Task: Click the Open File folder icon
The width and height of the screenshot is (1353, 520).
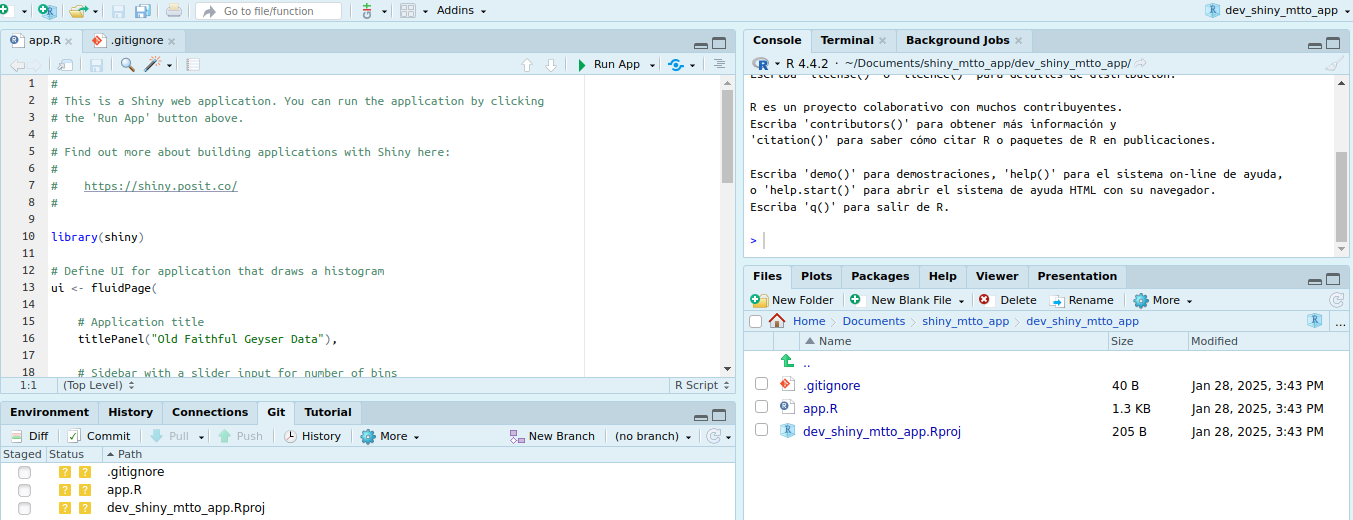Action: tap(78, 11)
